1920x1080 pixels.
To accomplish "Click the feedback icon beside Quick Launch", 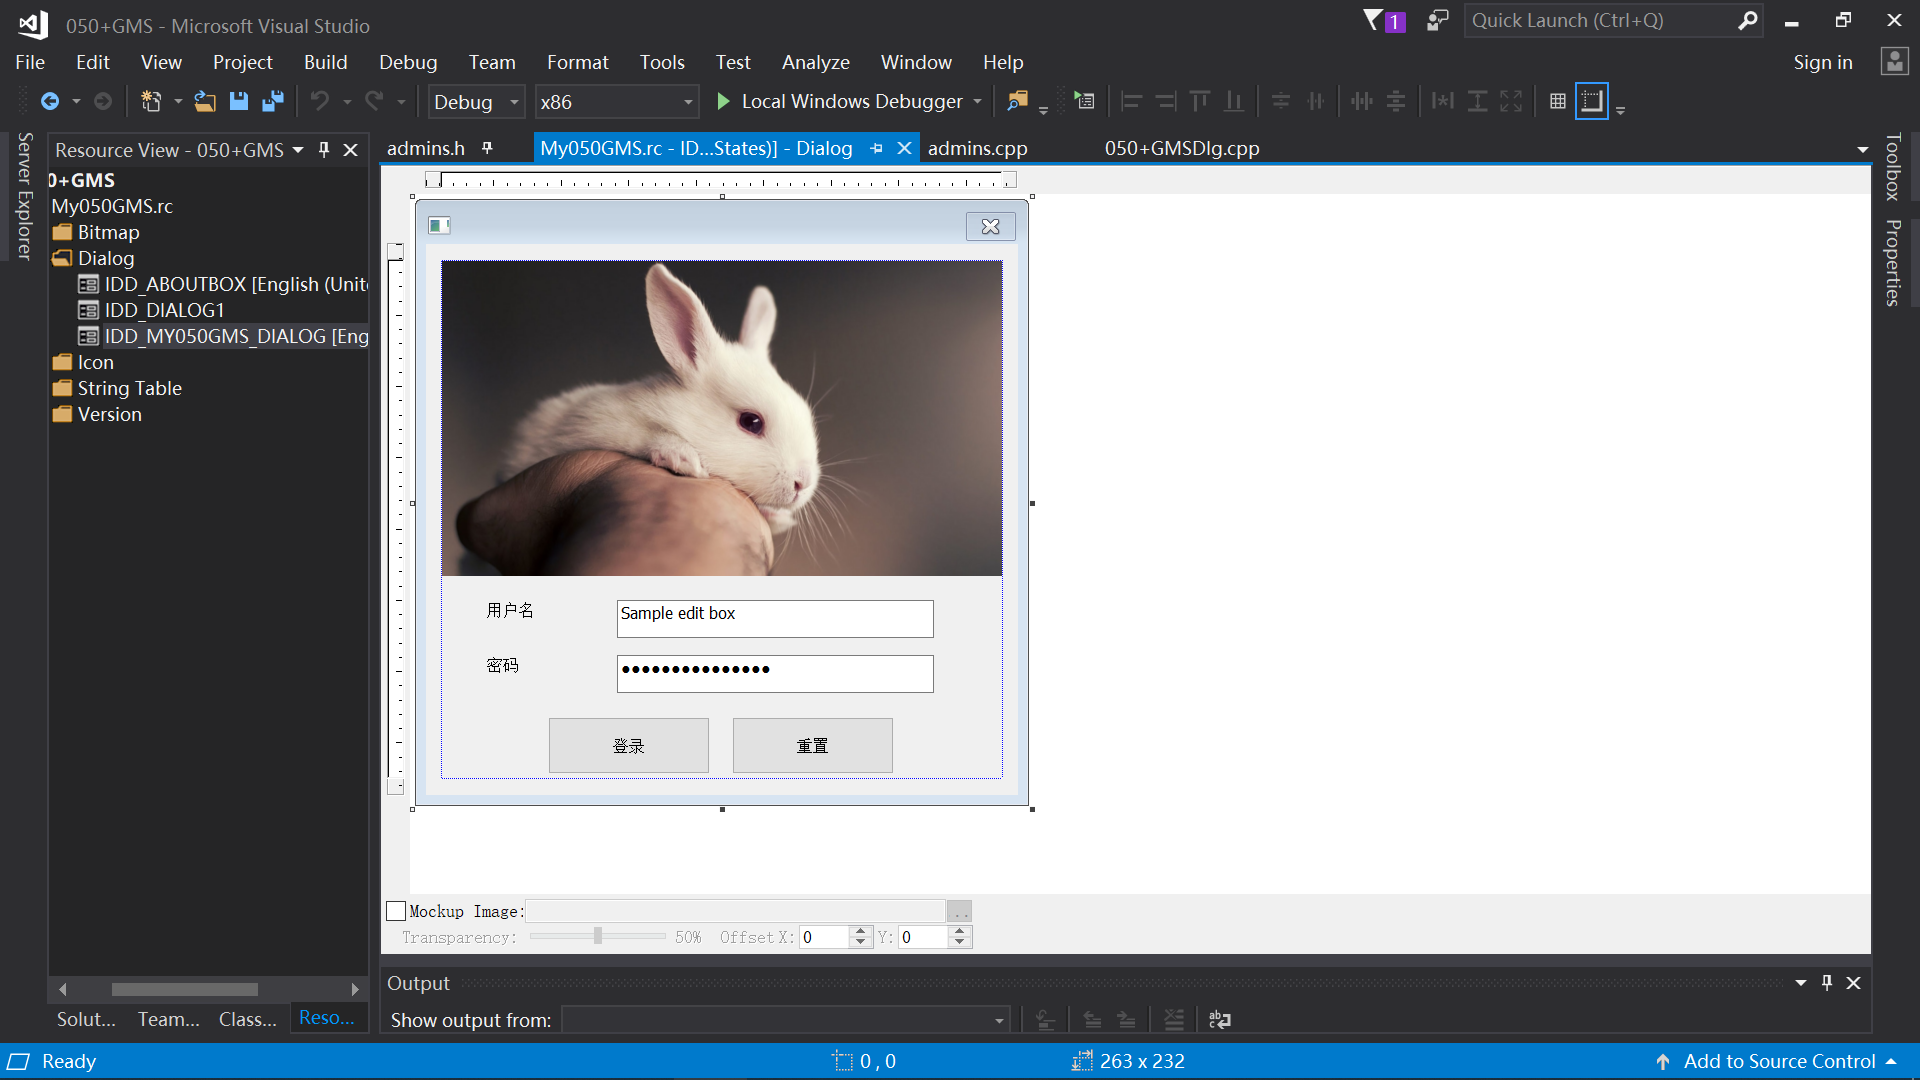I will [x=1437, y=20].
